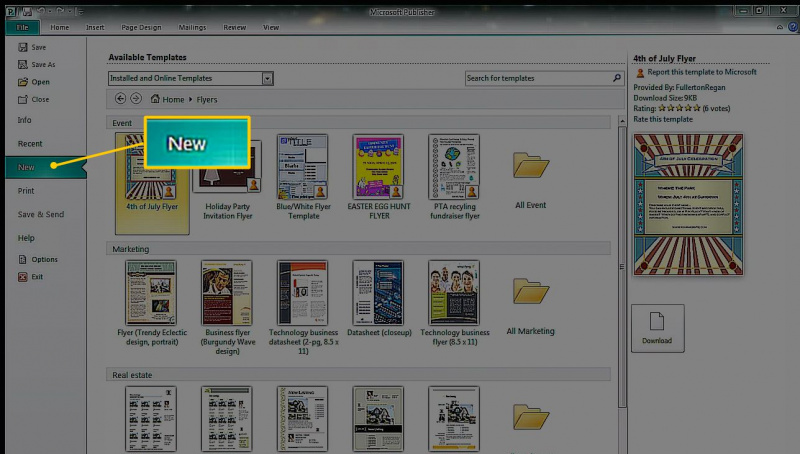Open the All Event folder
800x454 pixels.
(531, 180)
